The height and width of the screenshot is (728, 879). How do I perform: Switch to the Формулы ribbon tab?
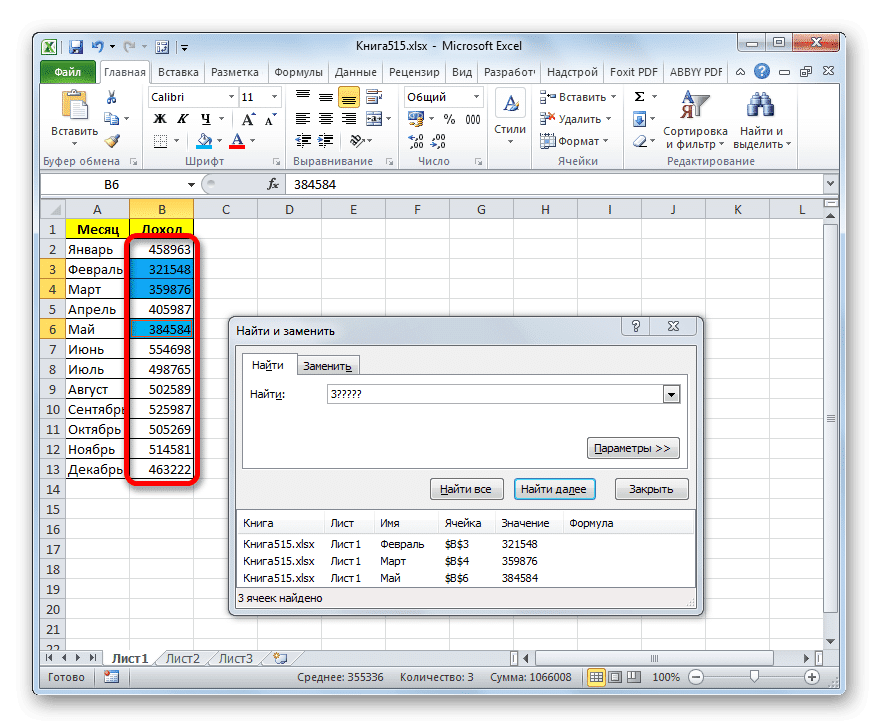tap(298, 72)
